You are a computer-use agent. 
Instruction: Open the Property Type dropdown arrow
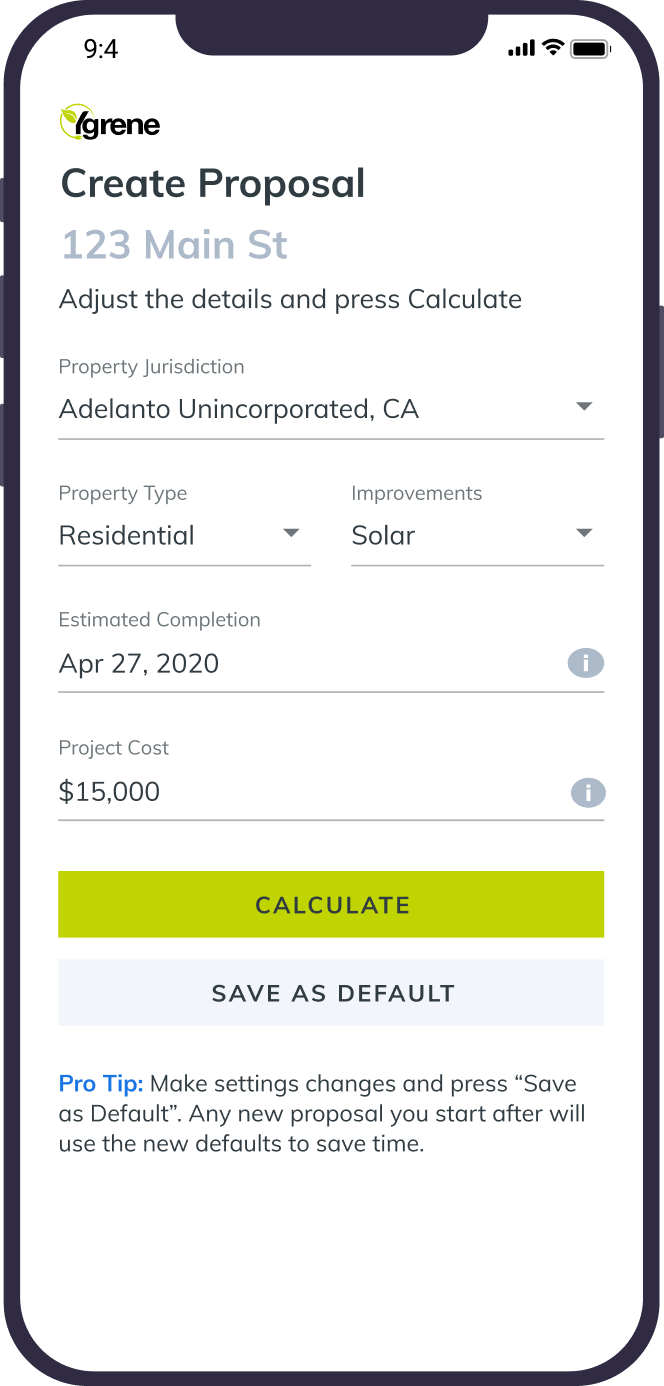tap(291, 533)
